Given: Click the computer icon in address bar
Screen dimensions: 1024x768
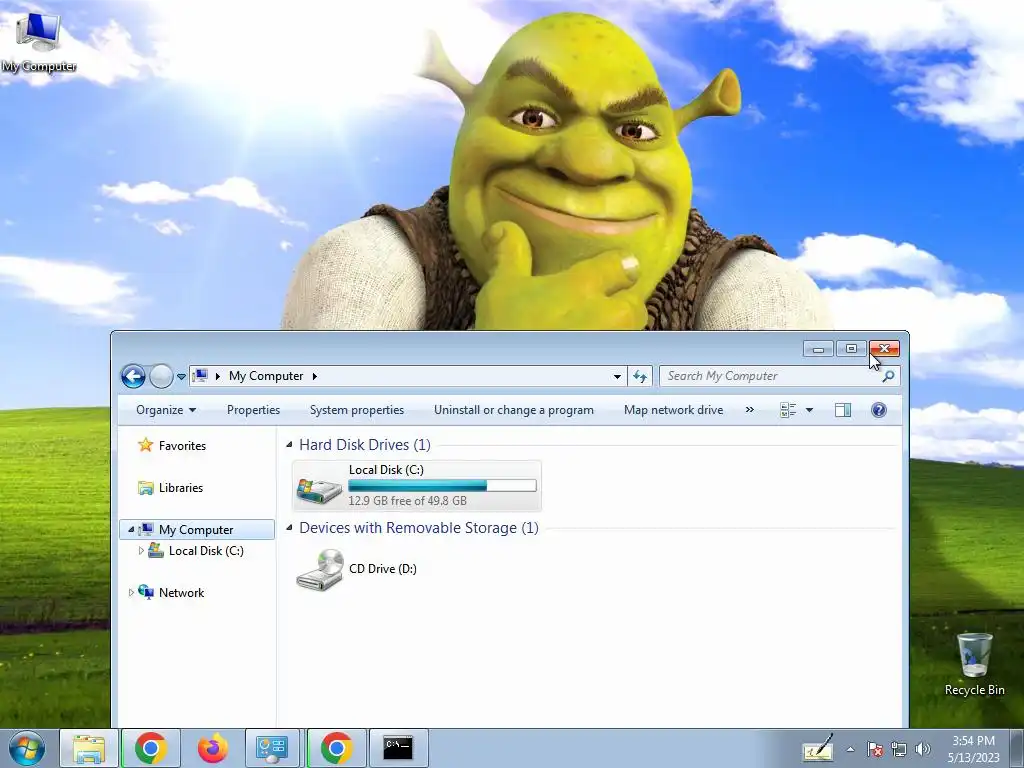Looking at the screenshot, I should (x=200, y=376).
